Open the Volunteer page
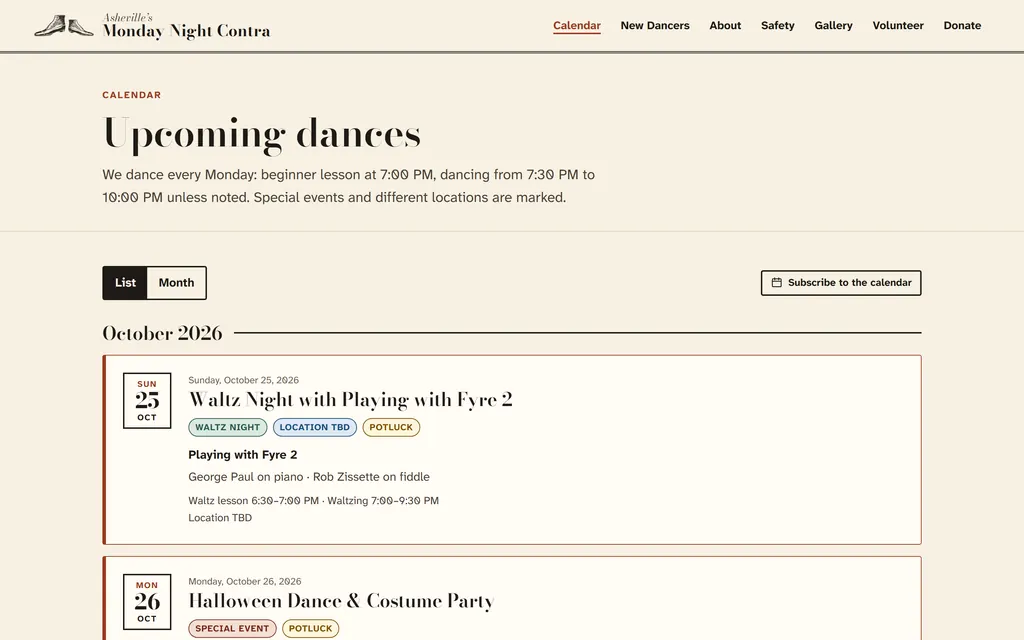Screen dimensions: 1024x640 click(898, 25)
